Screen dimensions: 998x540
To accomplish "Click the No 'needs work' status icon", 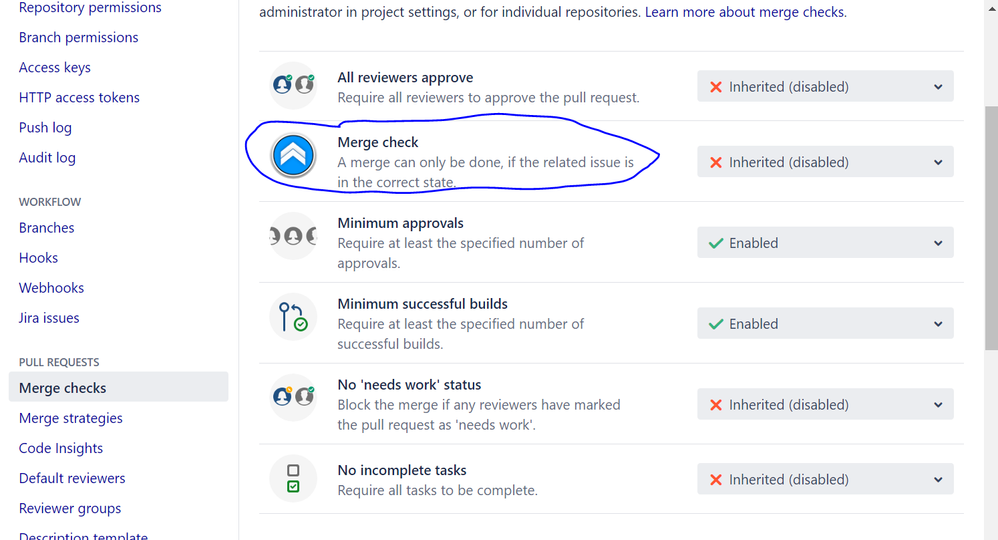I will click(x=293, y=397).
